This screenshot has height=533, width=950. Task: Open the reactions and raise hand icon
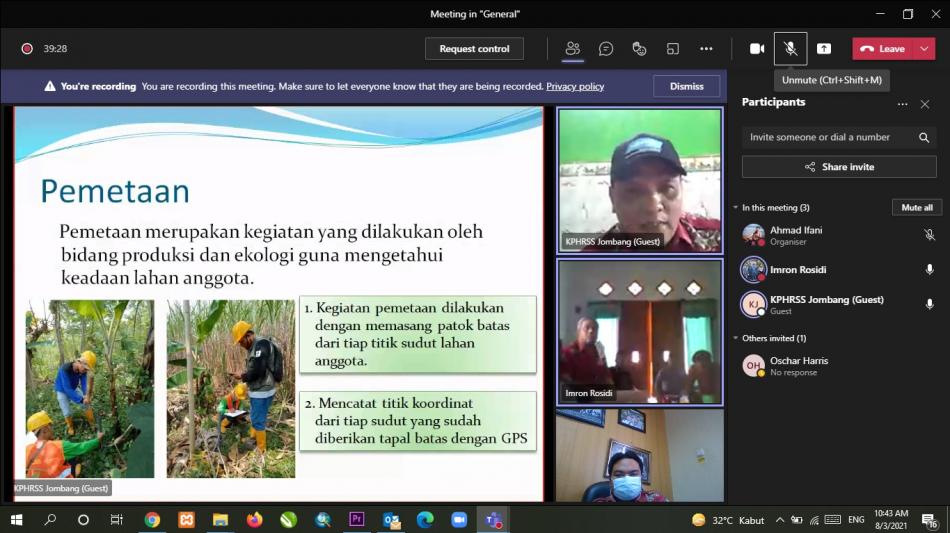click(639, 48)
